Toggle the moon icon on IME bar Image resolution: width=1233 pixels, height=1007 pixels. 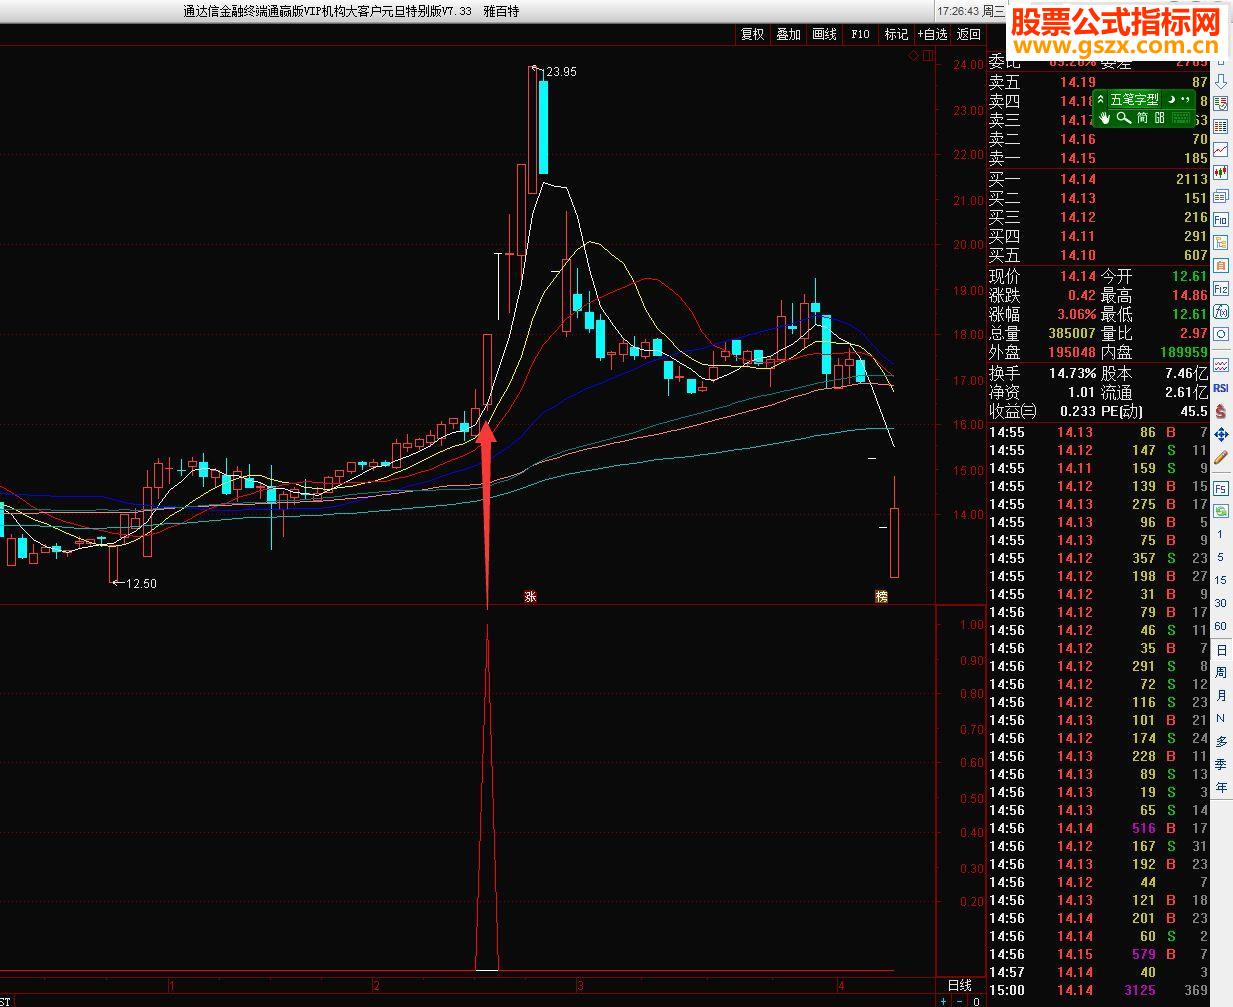tap(1171, 99)
